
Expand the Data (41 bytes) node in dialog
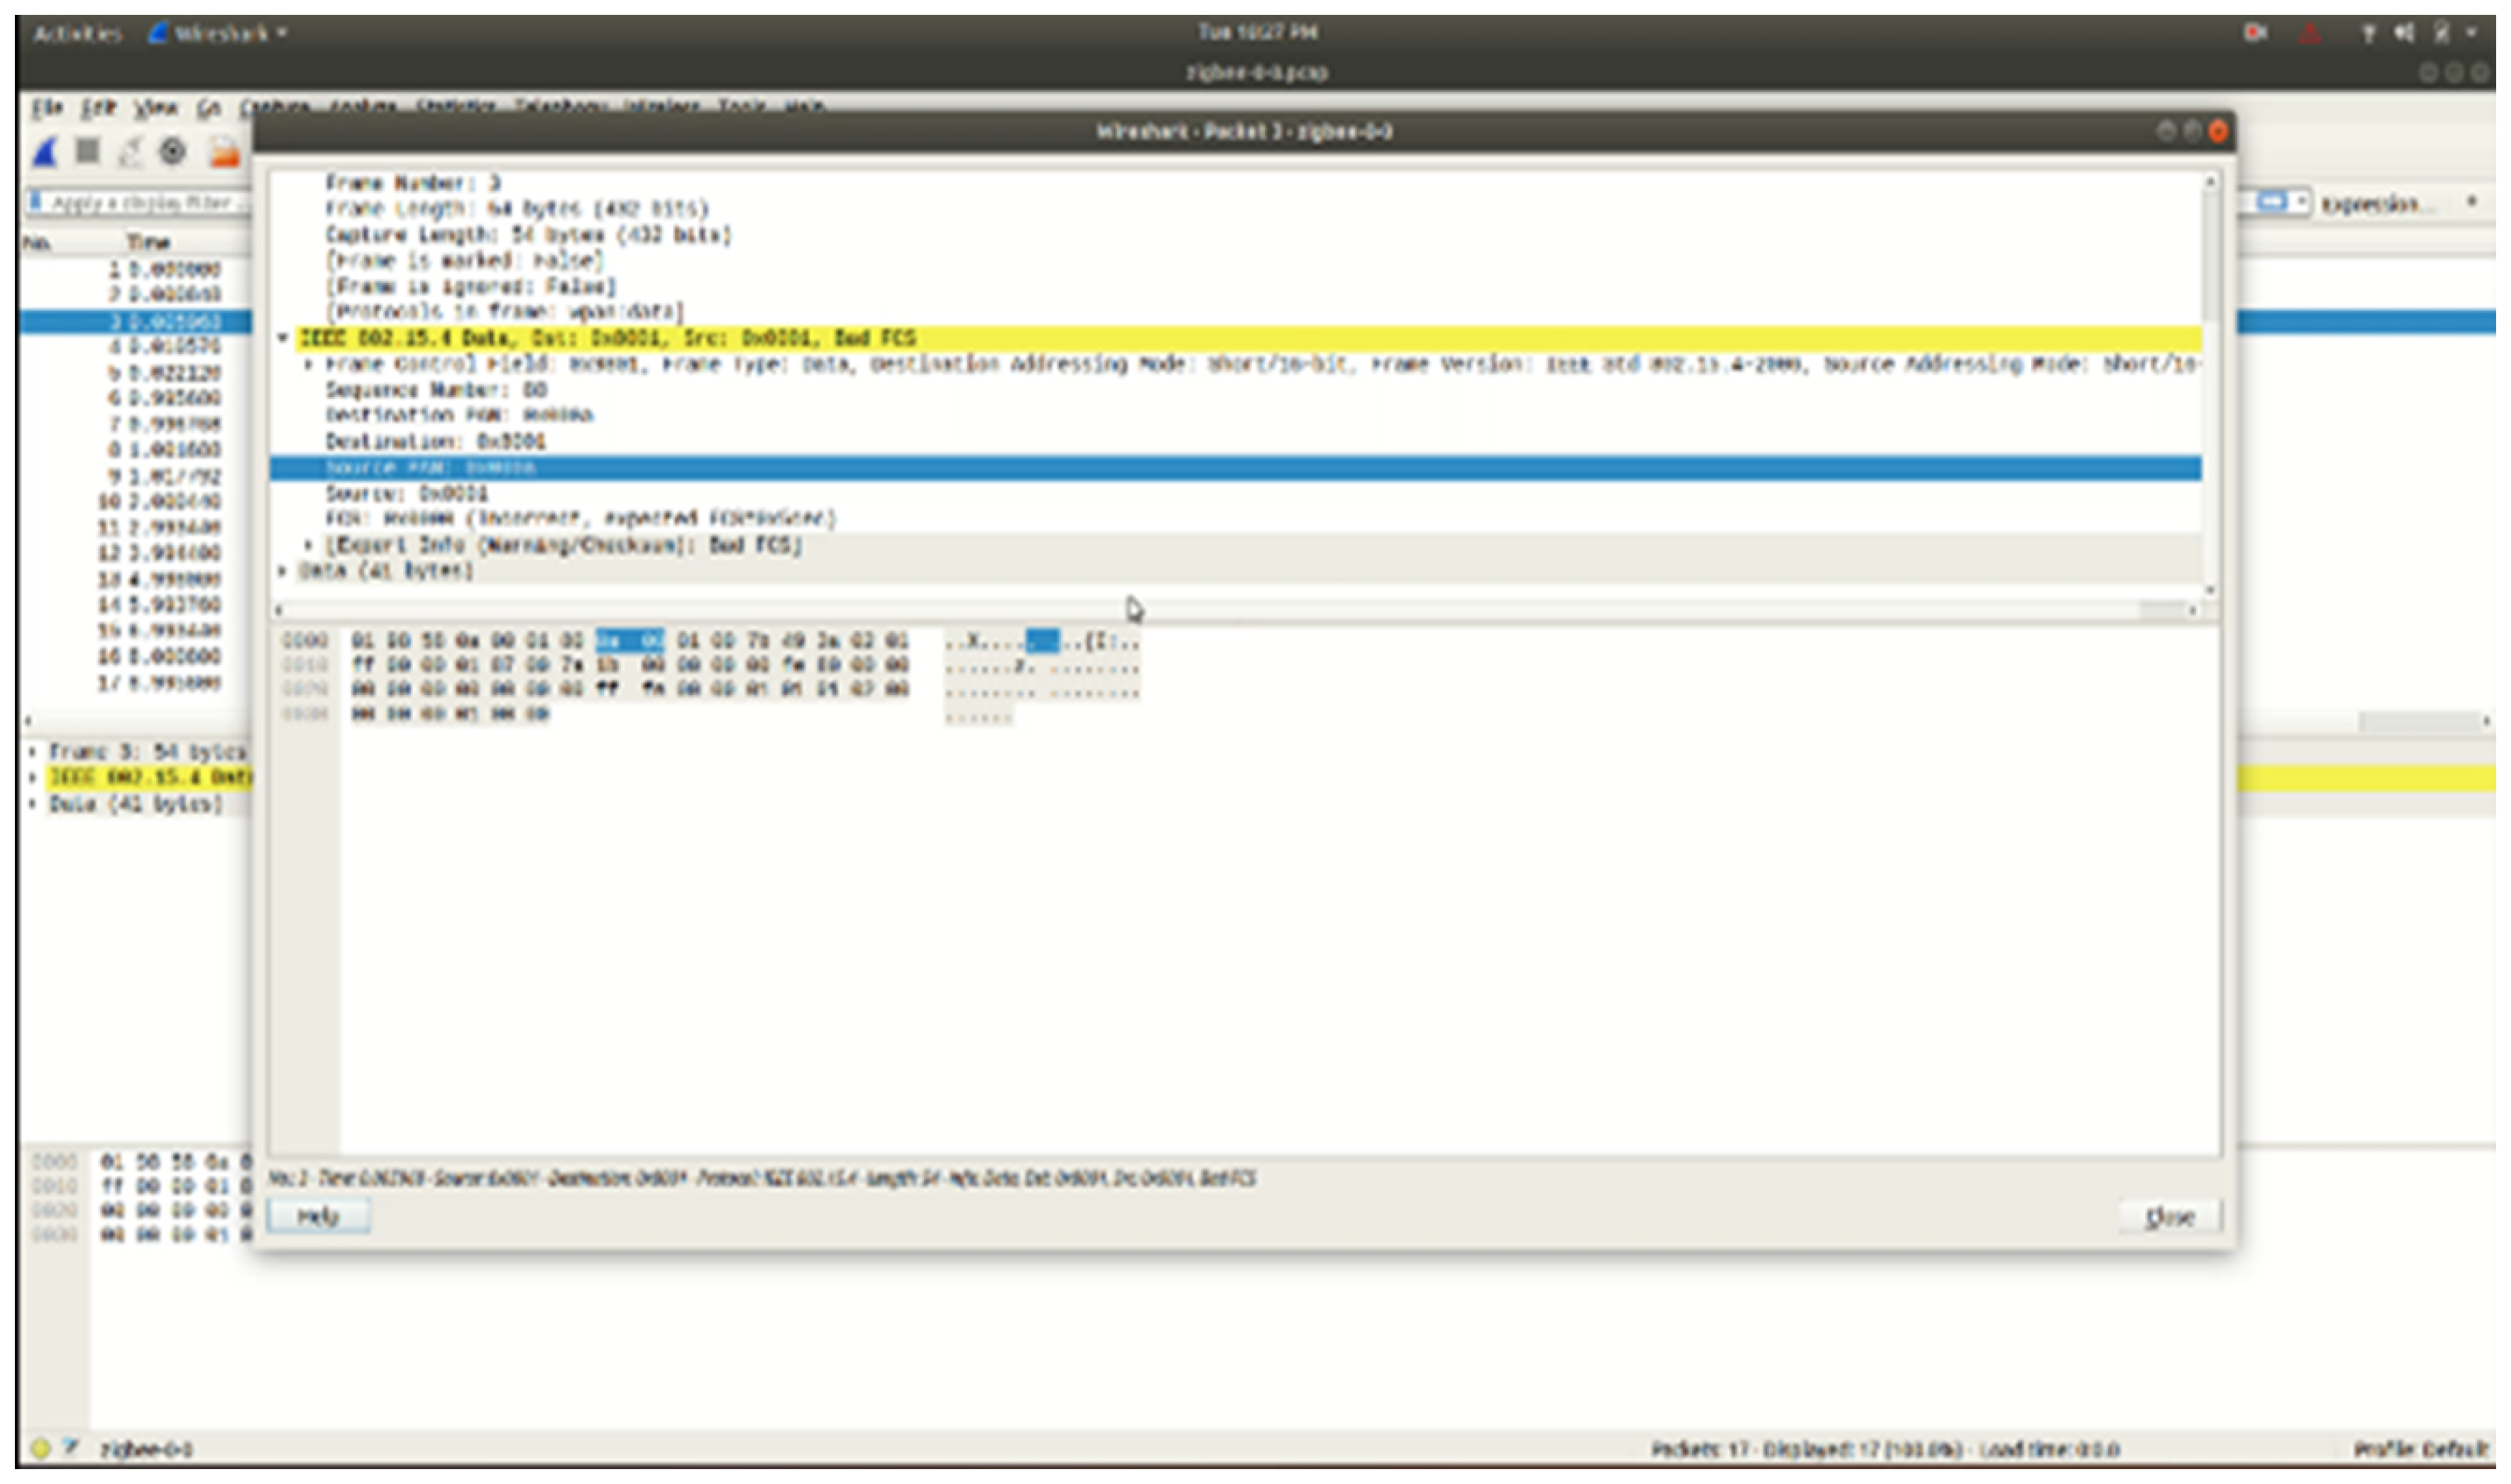(x=283, y=571)
